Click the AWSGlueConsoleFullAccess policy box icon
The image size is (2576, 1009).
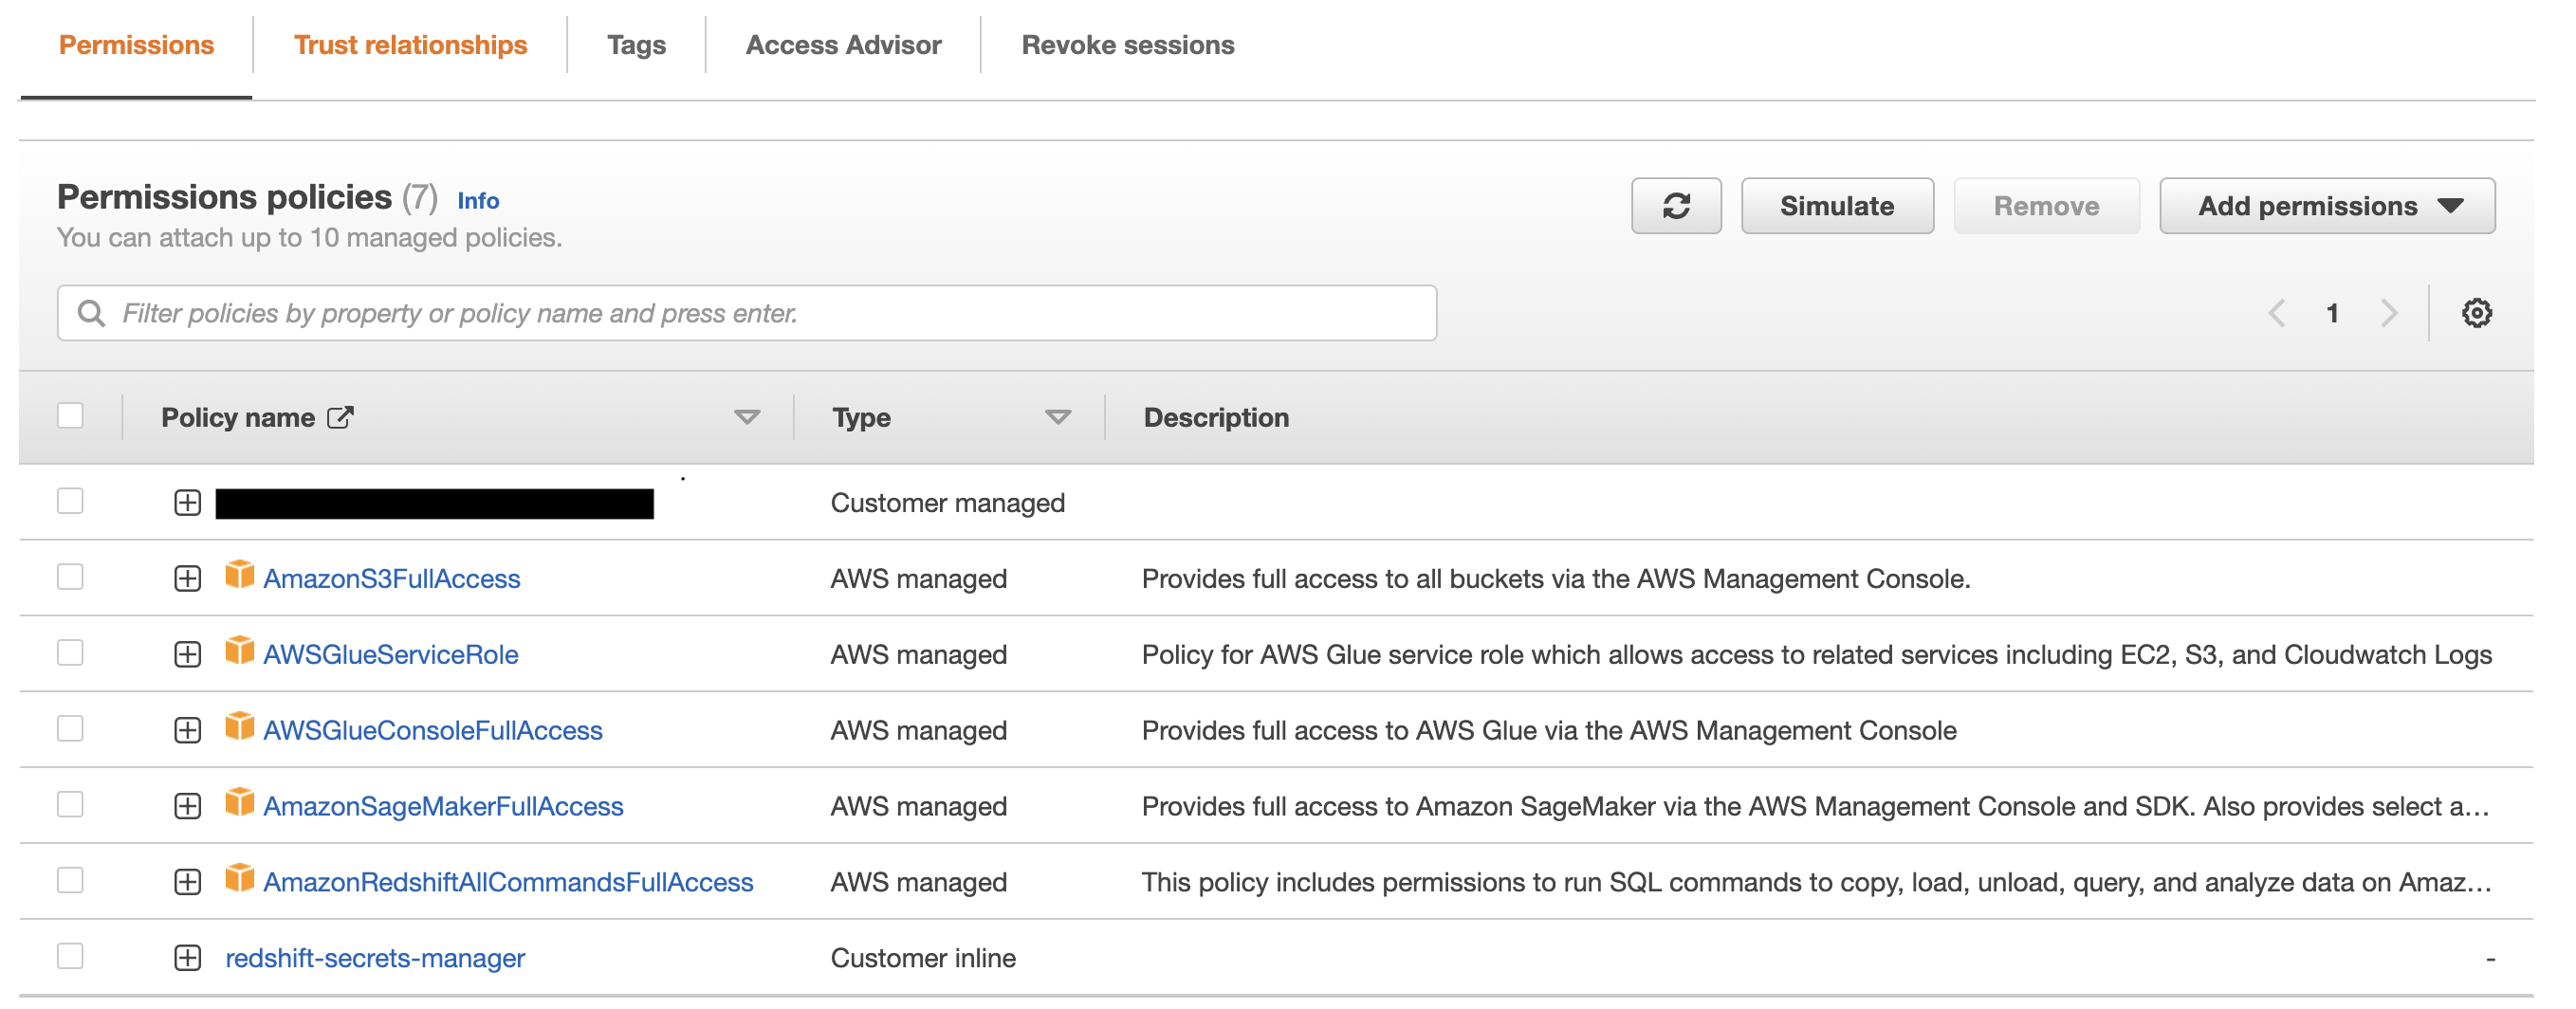tap(239, 727)
